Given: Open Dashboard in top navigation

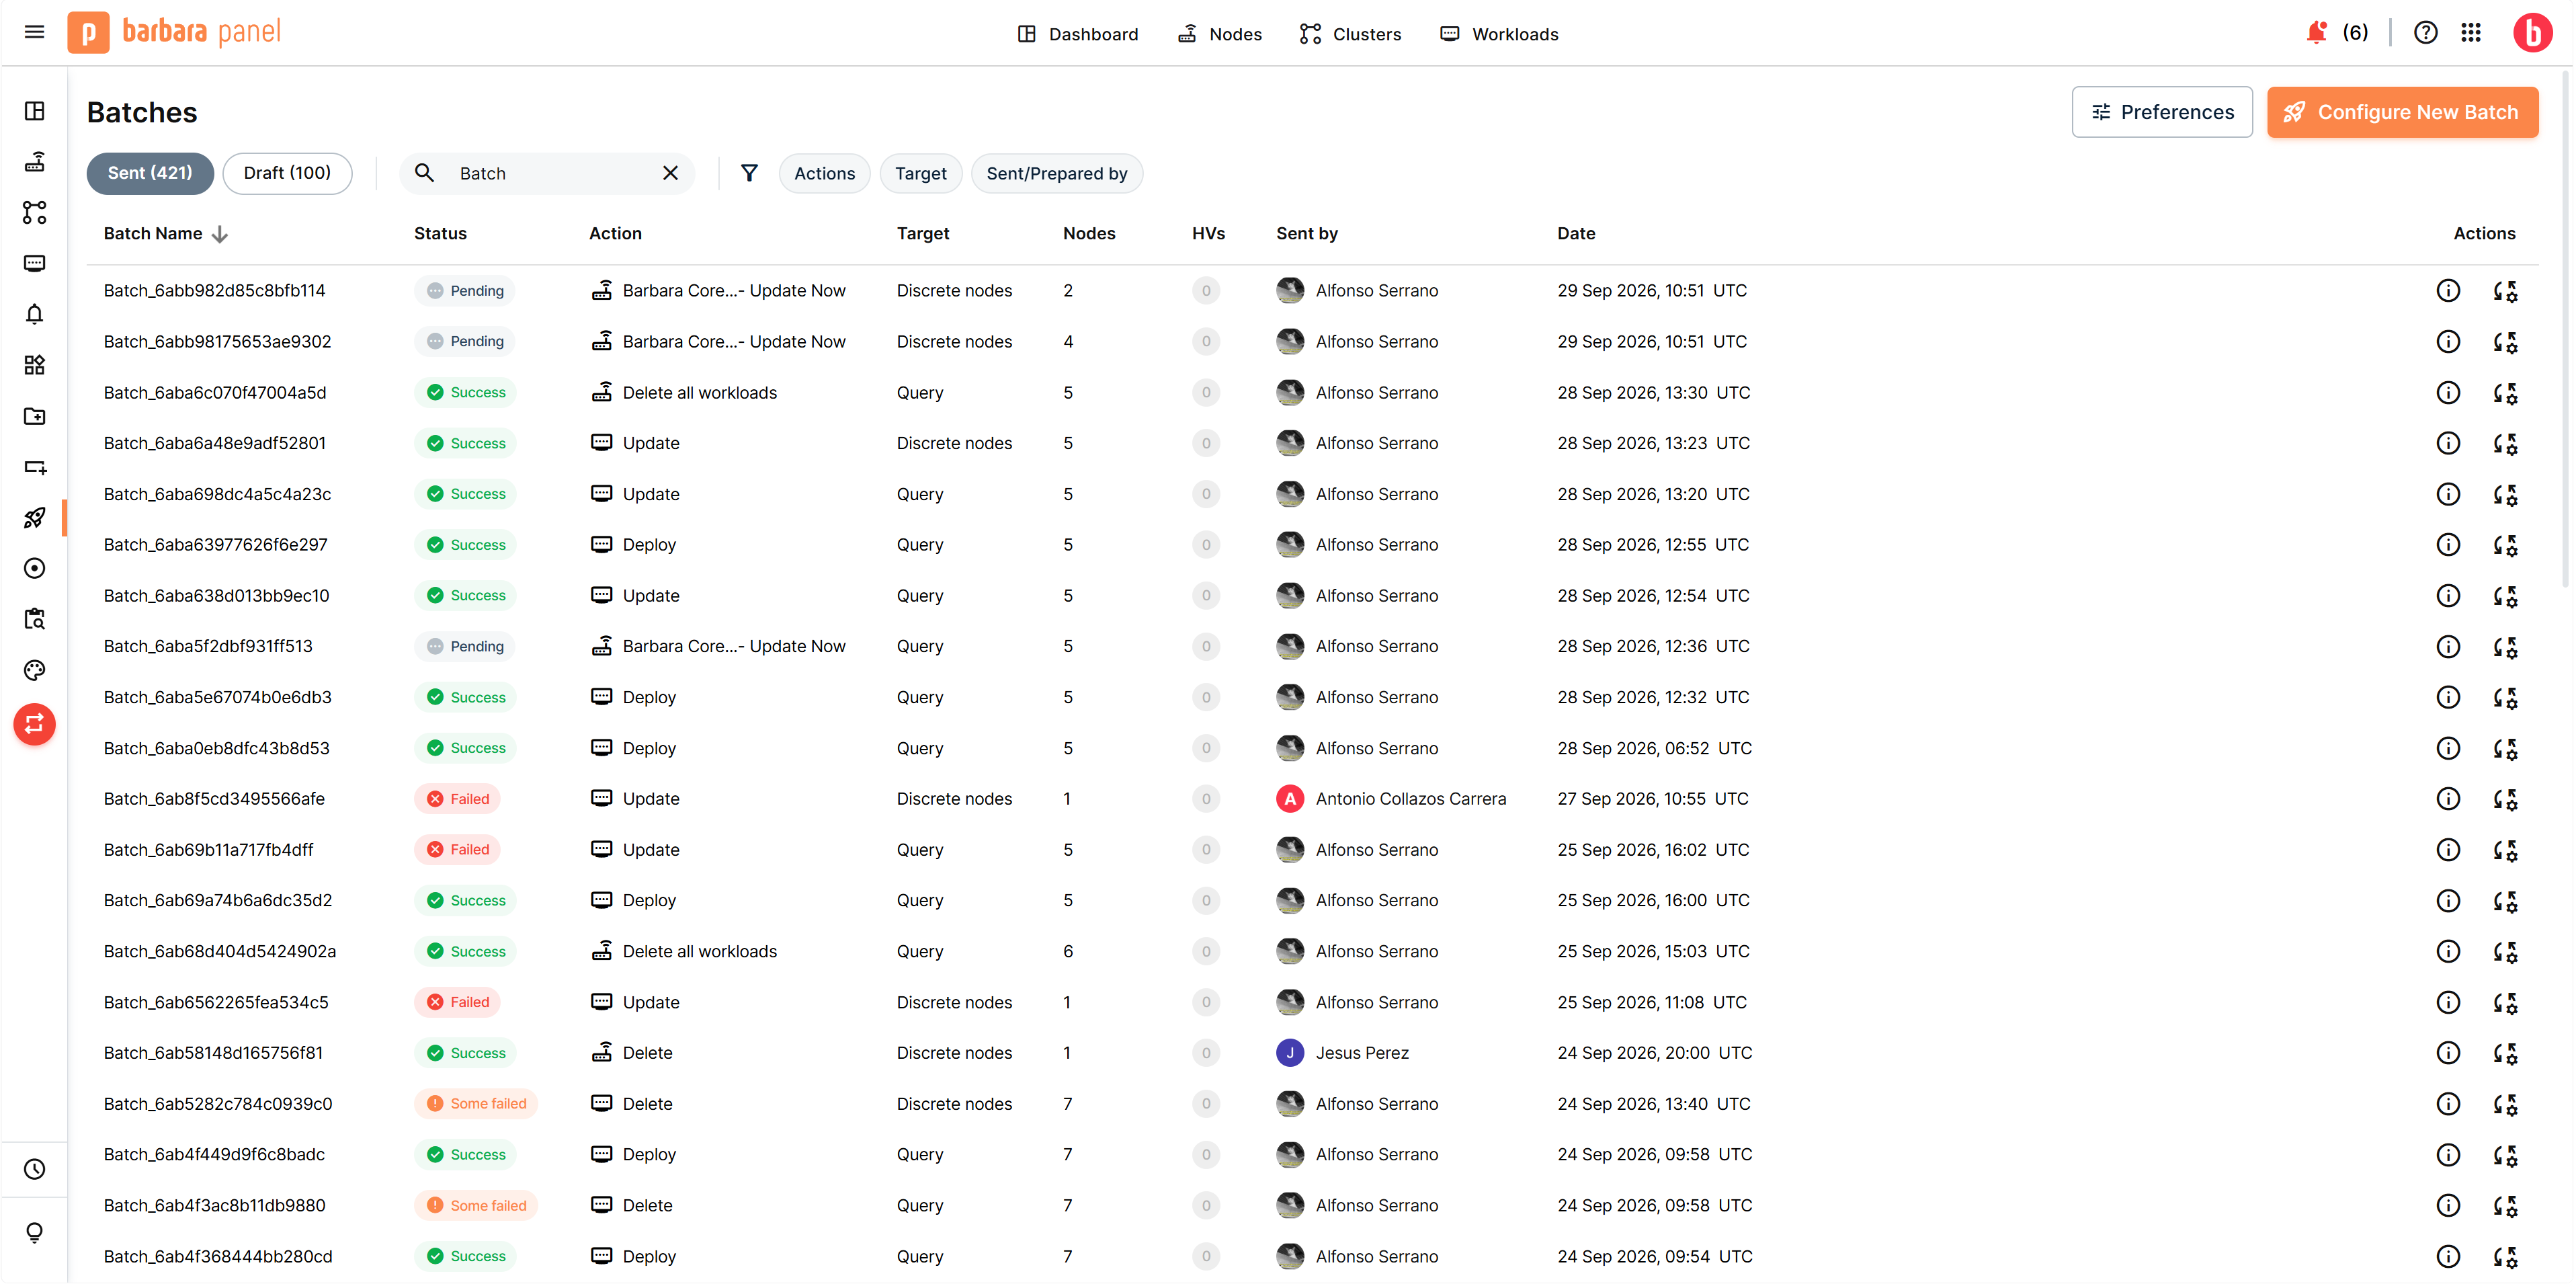Looking at the screenshot, I should pos(1077,34).
